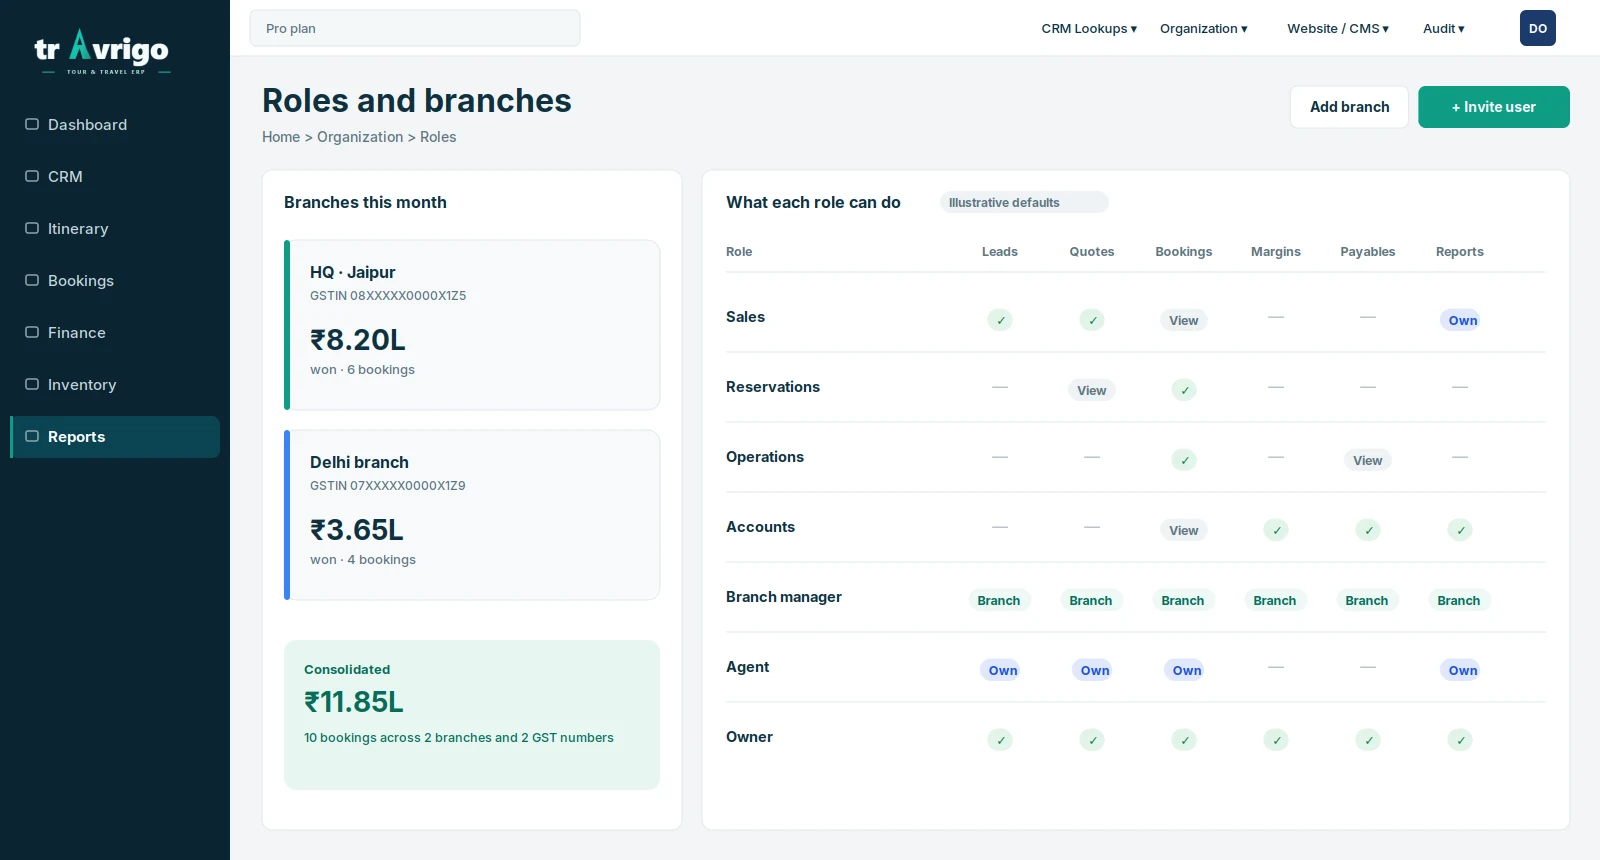Click the Finance sidebar icon

click(x=32, y=332)
